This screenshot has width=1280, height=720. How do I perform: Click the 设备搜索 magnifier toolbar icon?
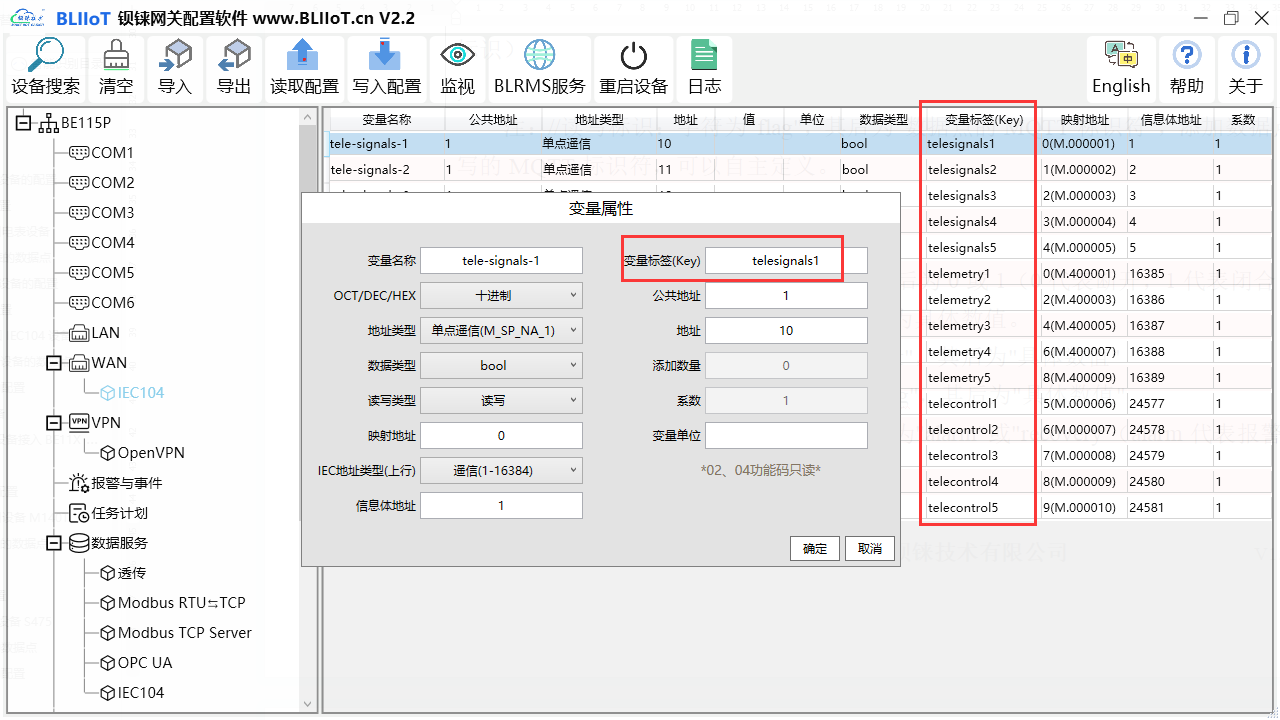click(45, 55)
